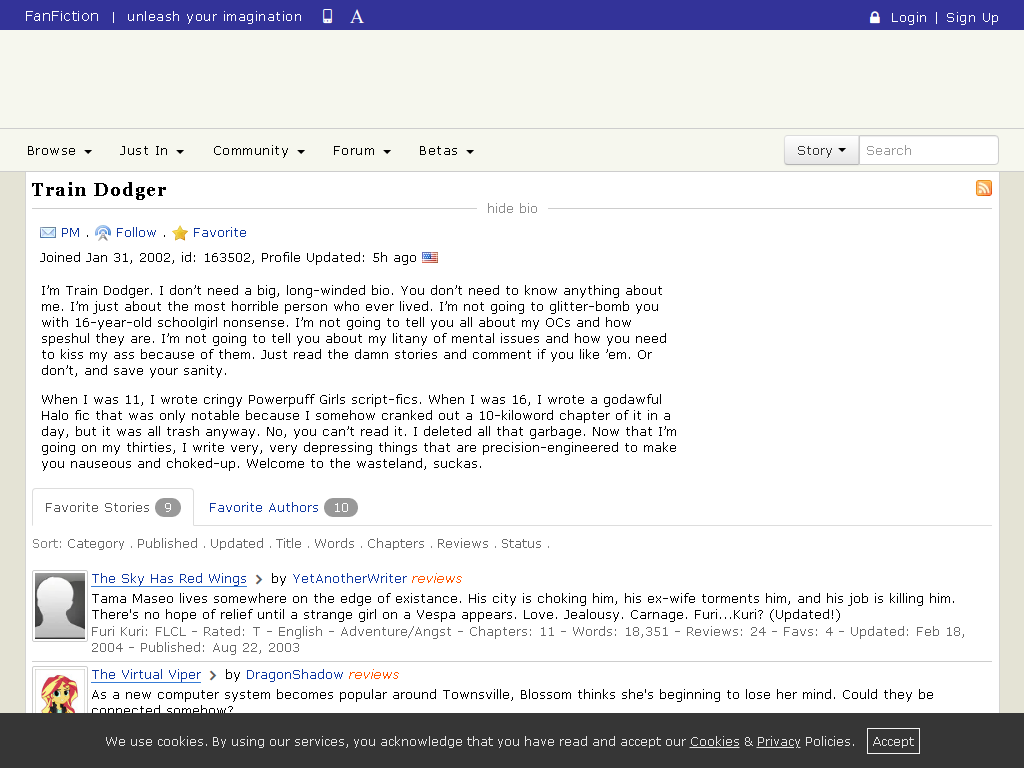Open reviews for The Virtual Viper
The image size is (1024, 768).
point(374,675)
